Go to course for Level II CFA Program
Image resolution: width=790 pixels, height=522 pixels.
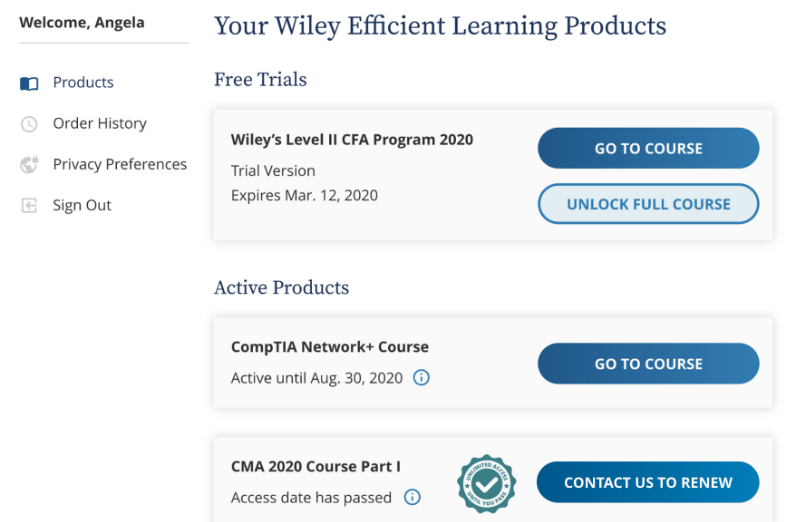648,148
